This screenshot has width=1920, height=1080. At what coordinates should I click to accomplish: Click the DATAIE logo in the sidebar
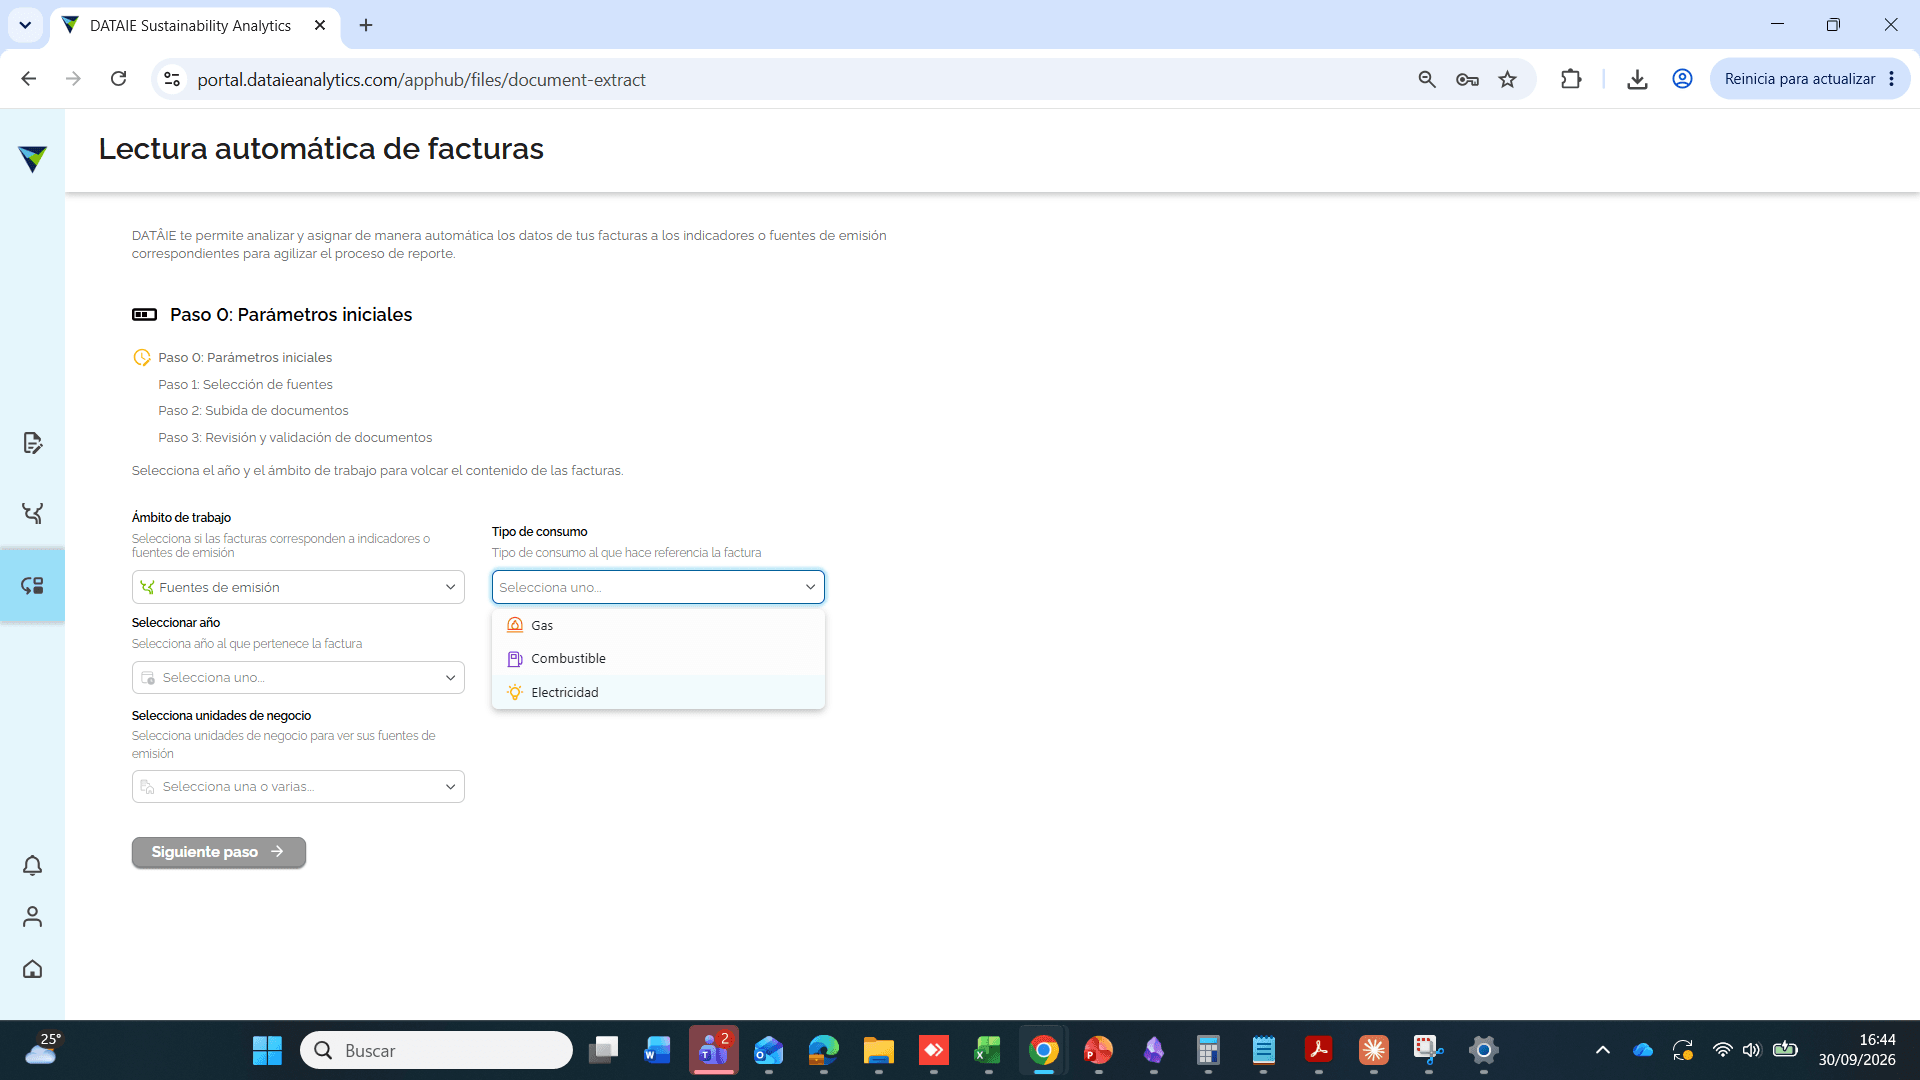click(32, 159)
